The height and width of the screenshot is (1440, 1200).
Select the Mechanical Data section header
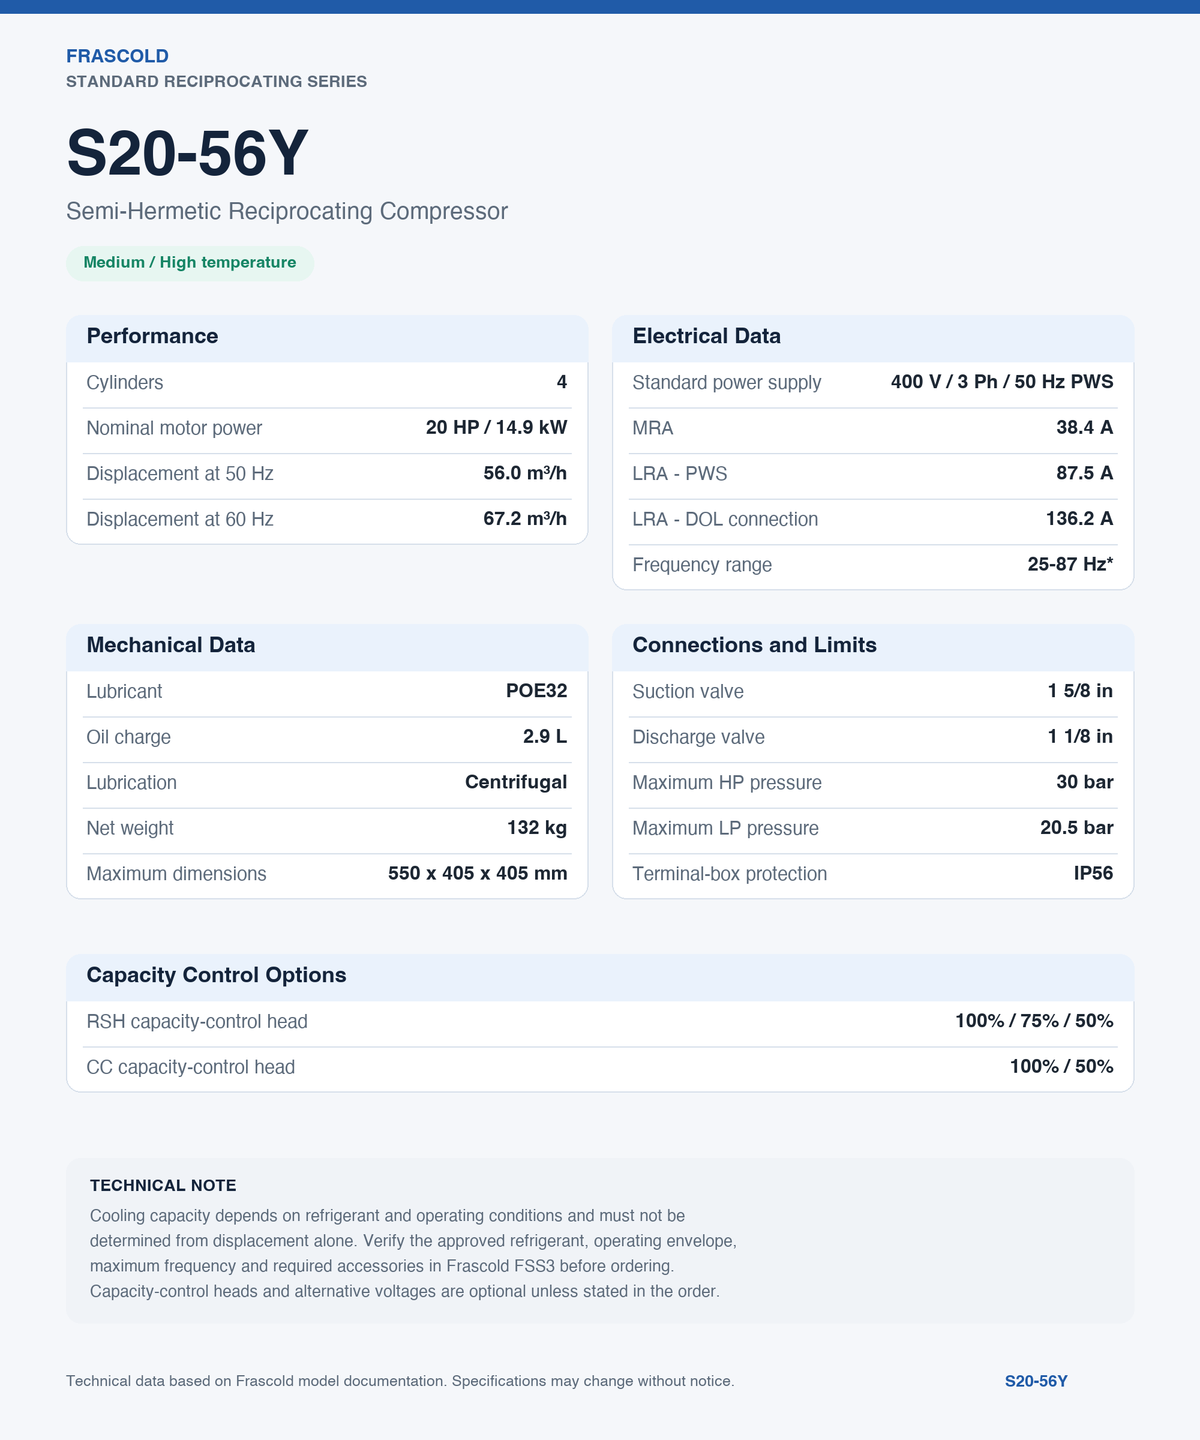click(171, 645)
